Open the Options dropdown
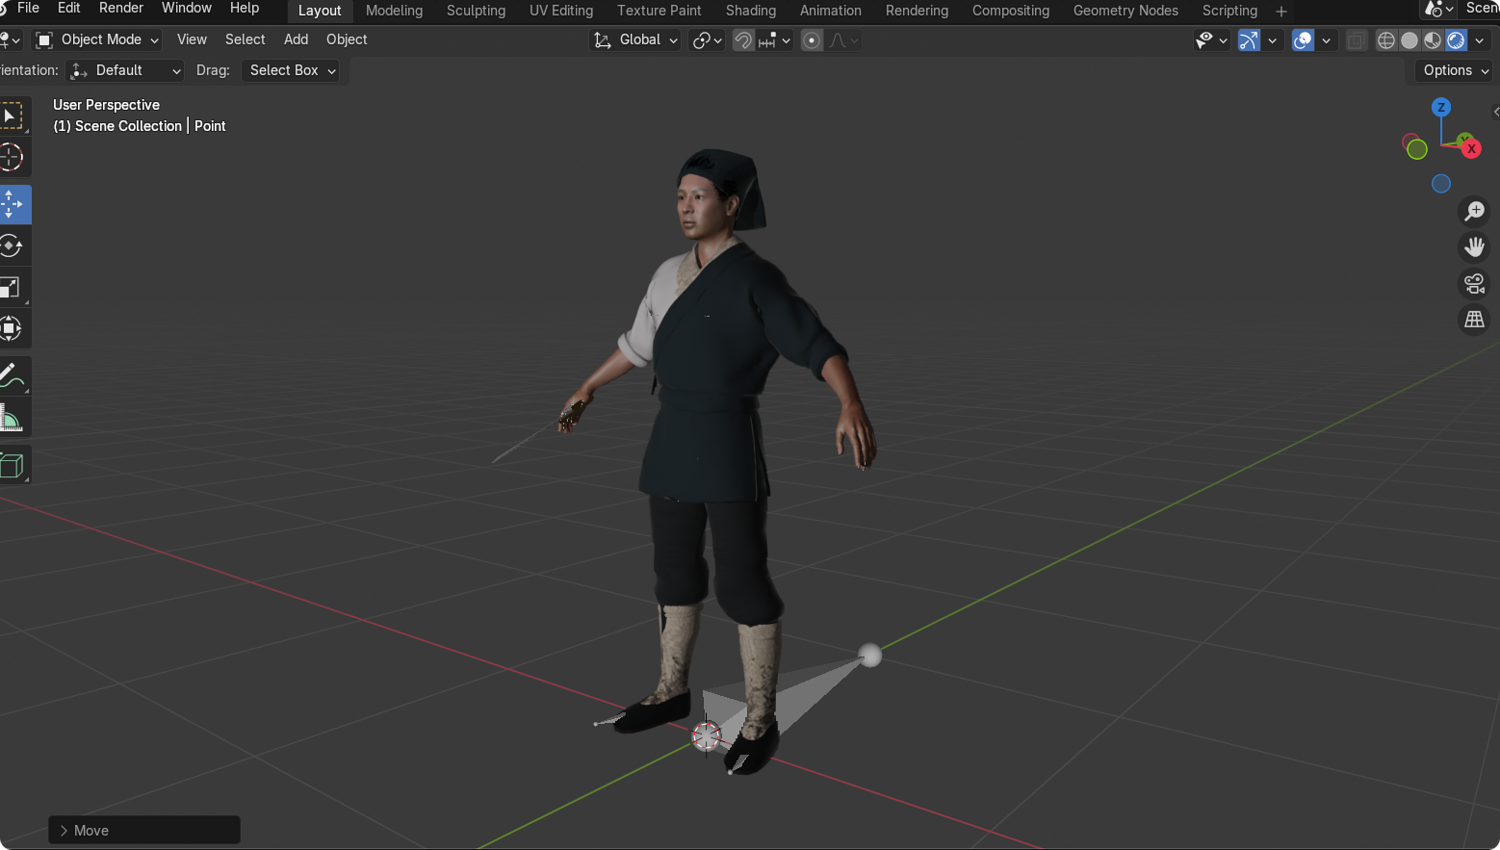 1454,70
